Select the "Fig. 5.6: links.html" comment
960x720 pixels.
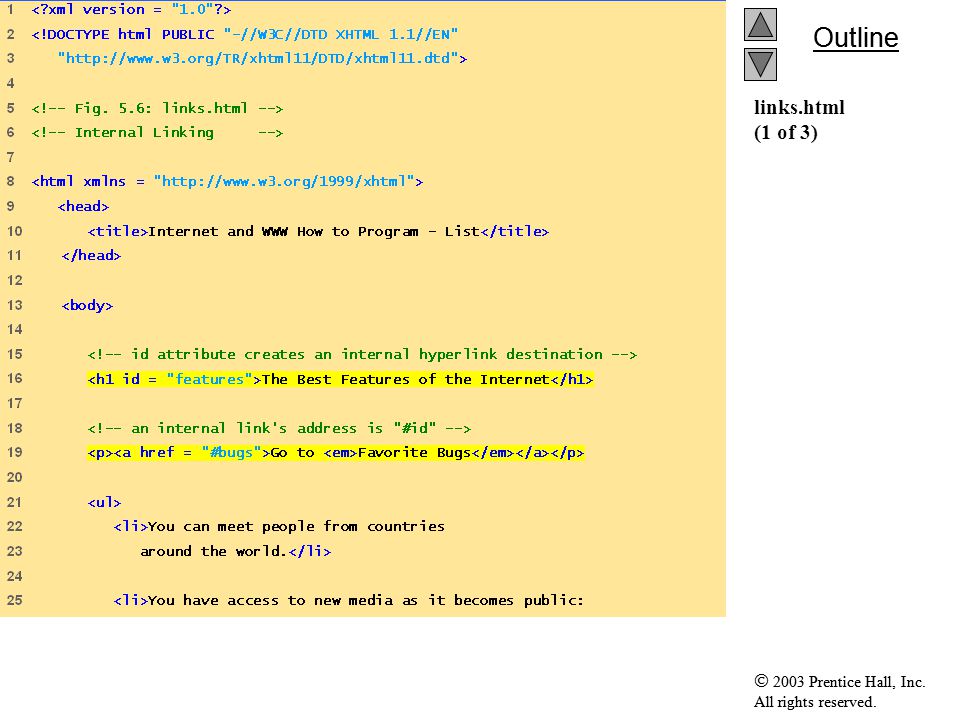click(x=157, y=108)
